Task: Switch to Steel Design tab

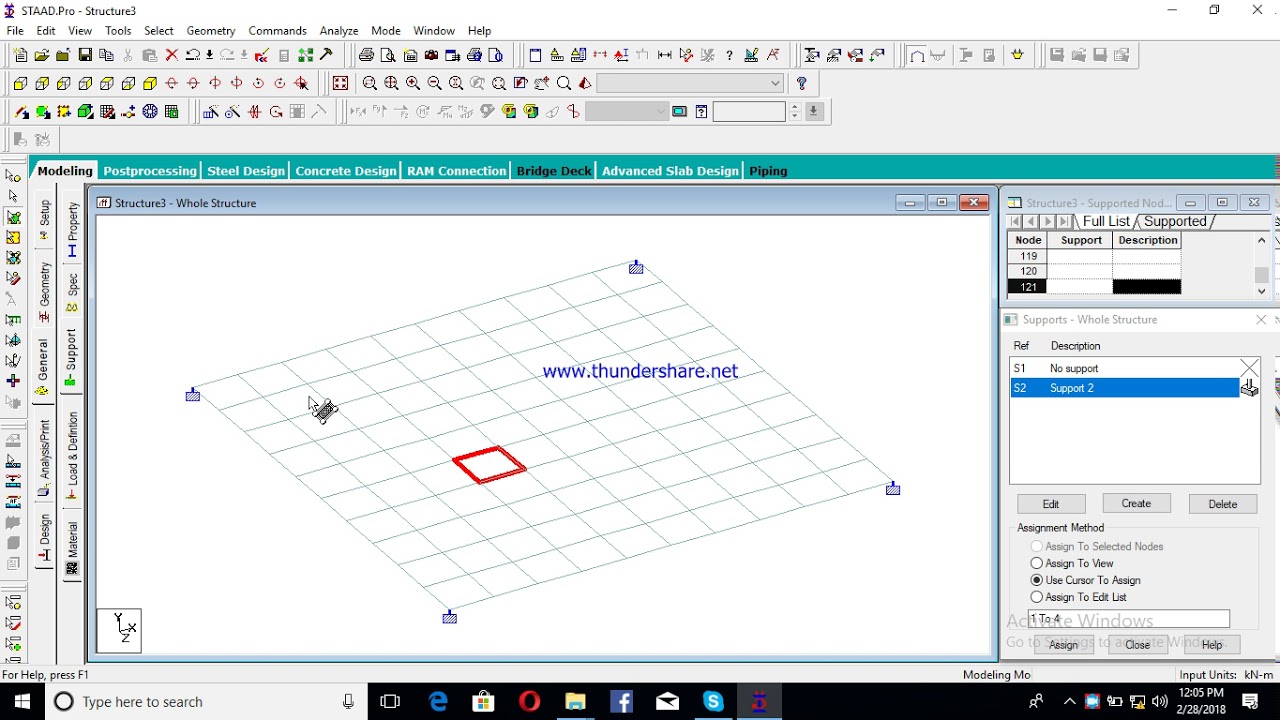Action: coord(246,171)
